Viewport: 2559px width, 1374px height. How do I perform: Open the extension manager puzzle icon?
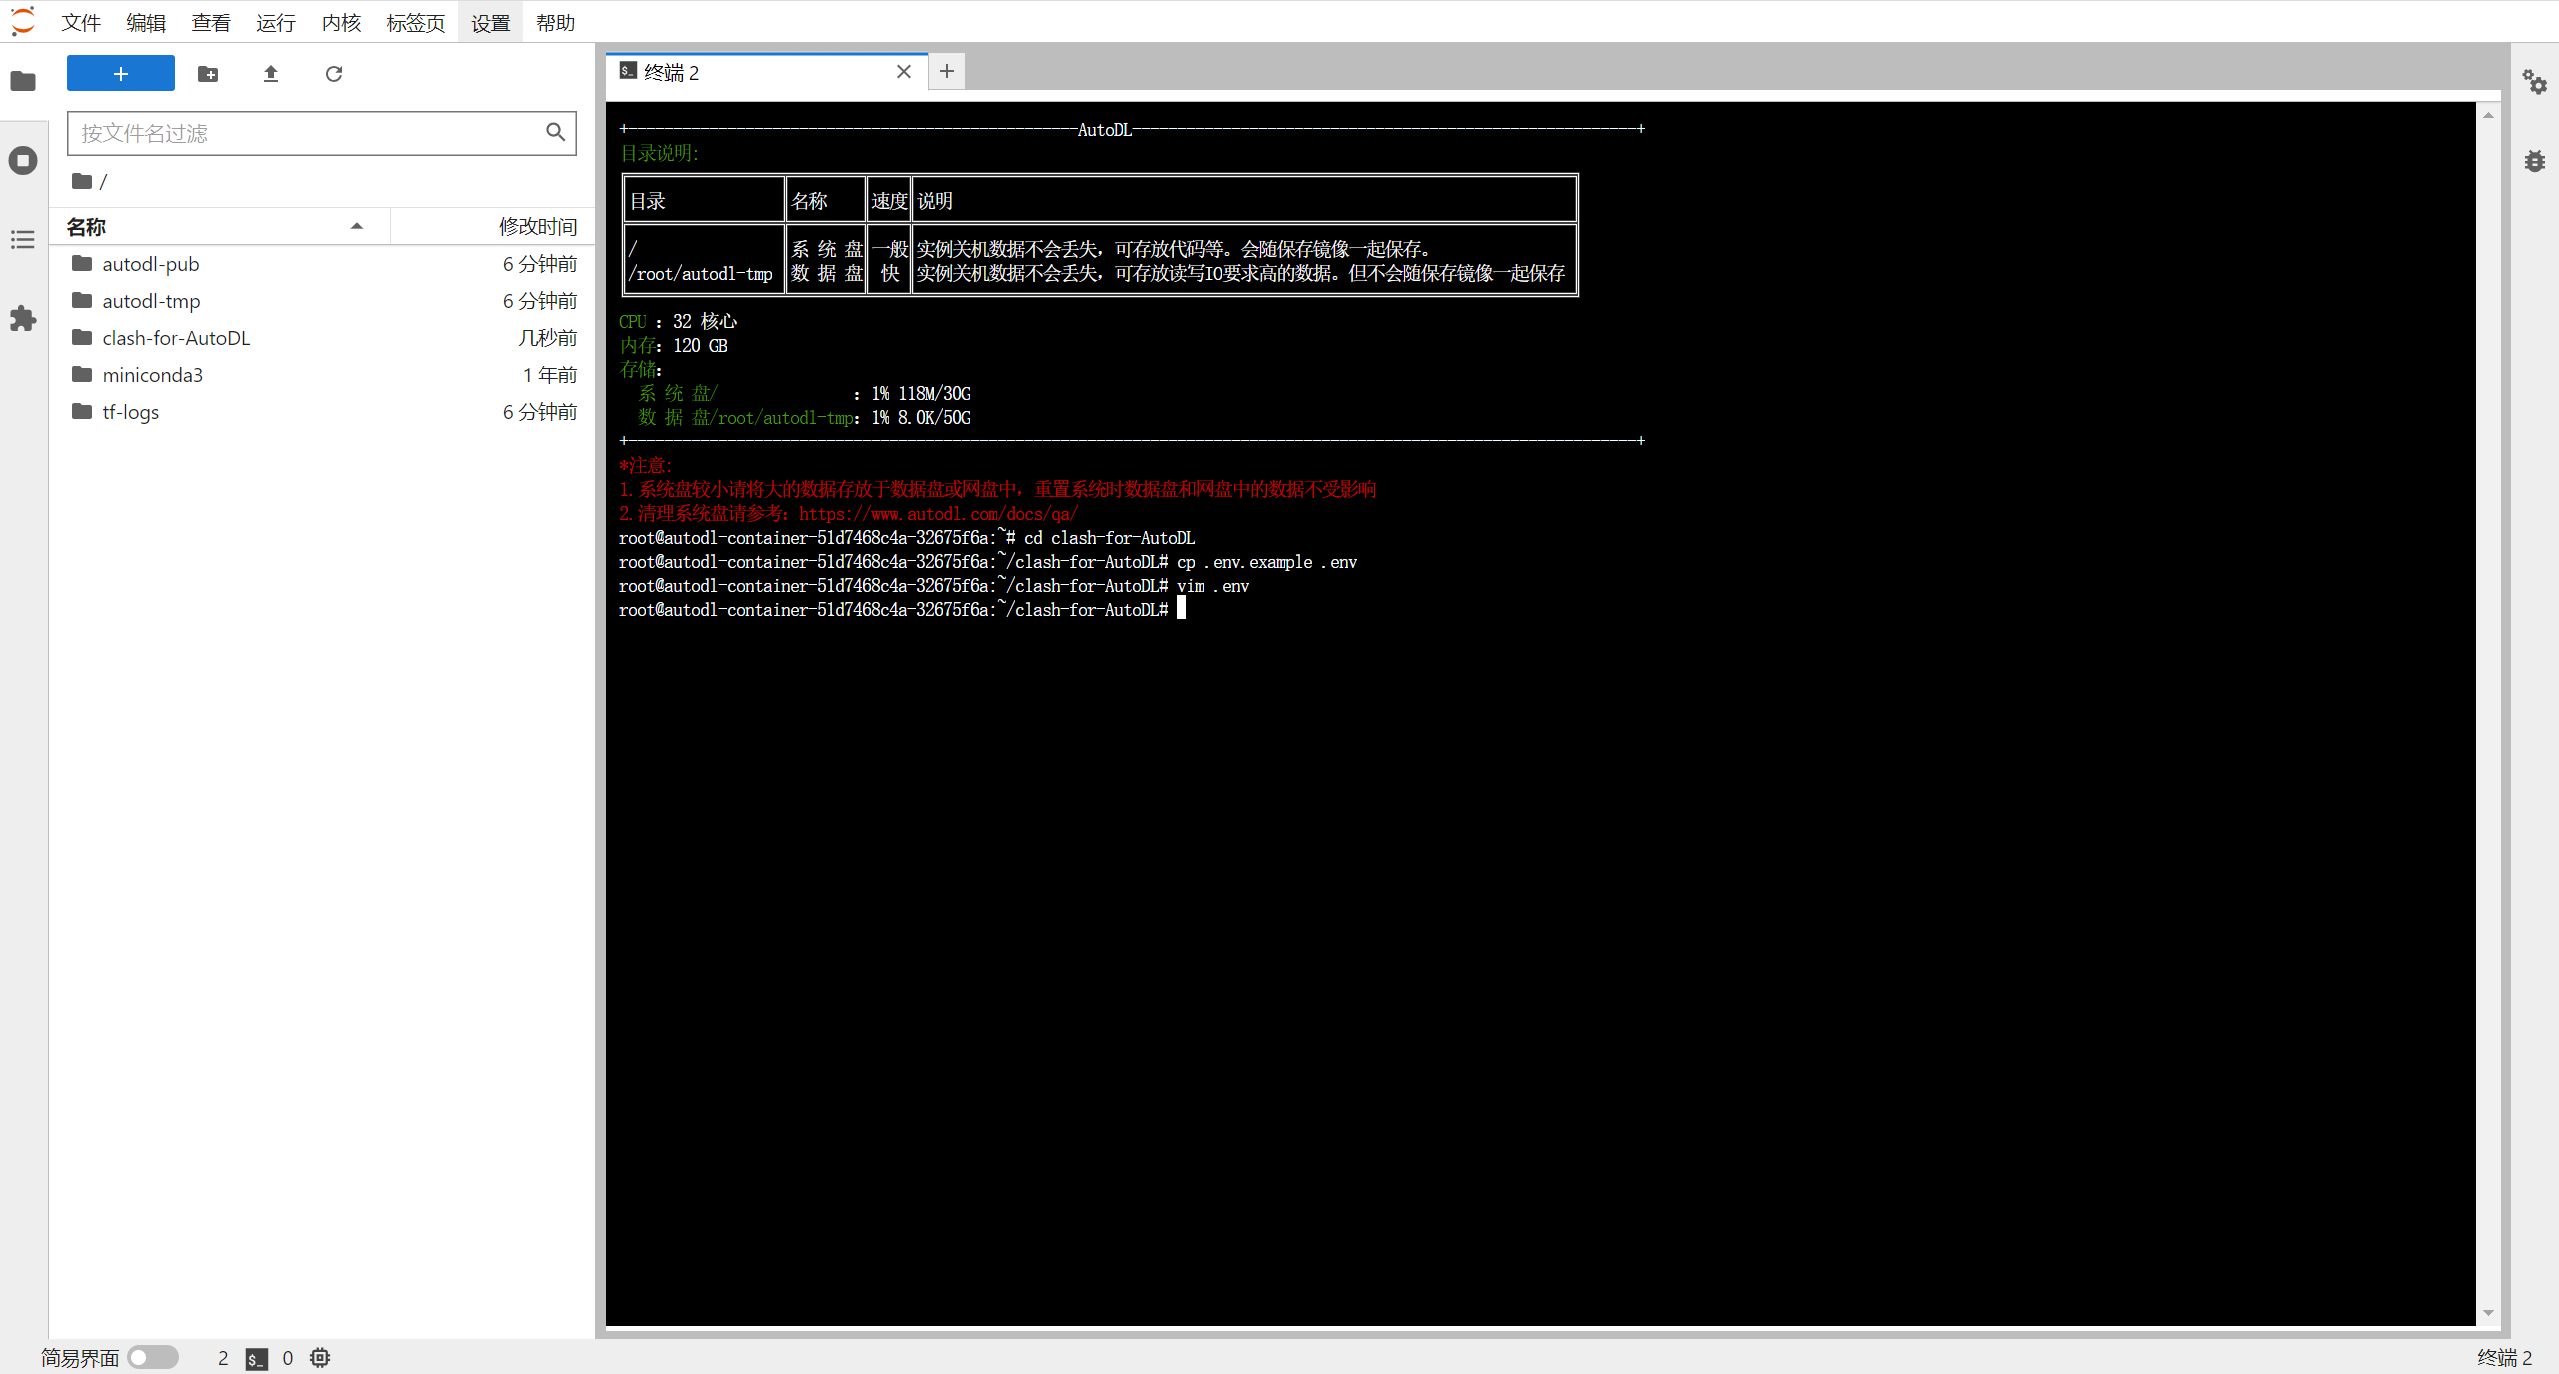23,319
